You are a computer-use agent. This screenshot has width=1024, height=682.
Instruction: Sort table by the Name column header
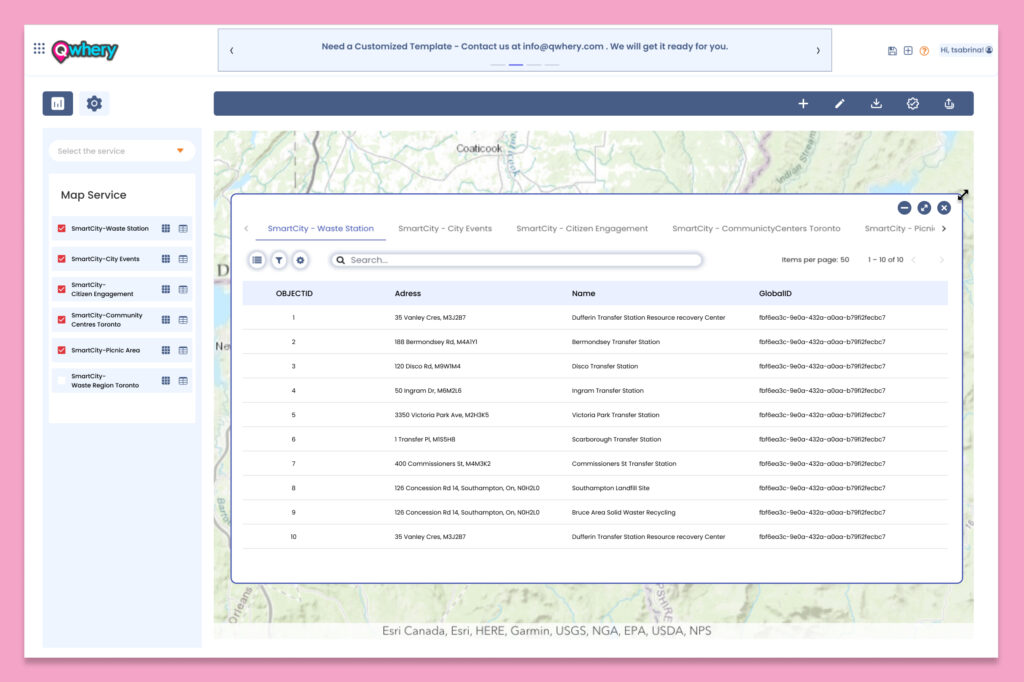coord(583,294)
